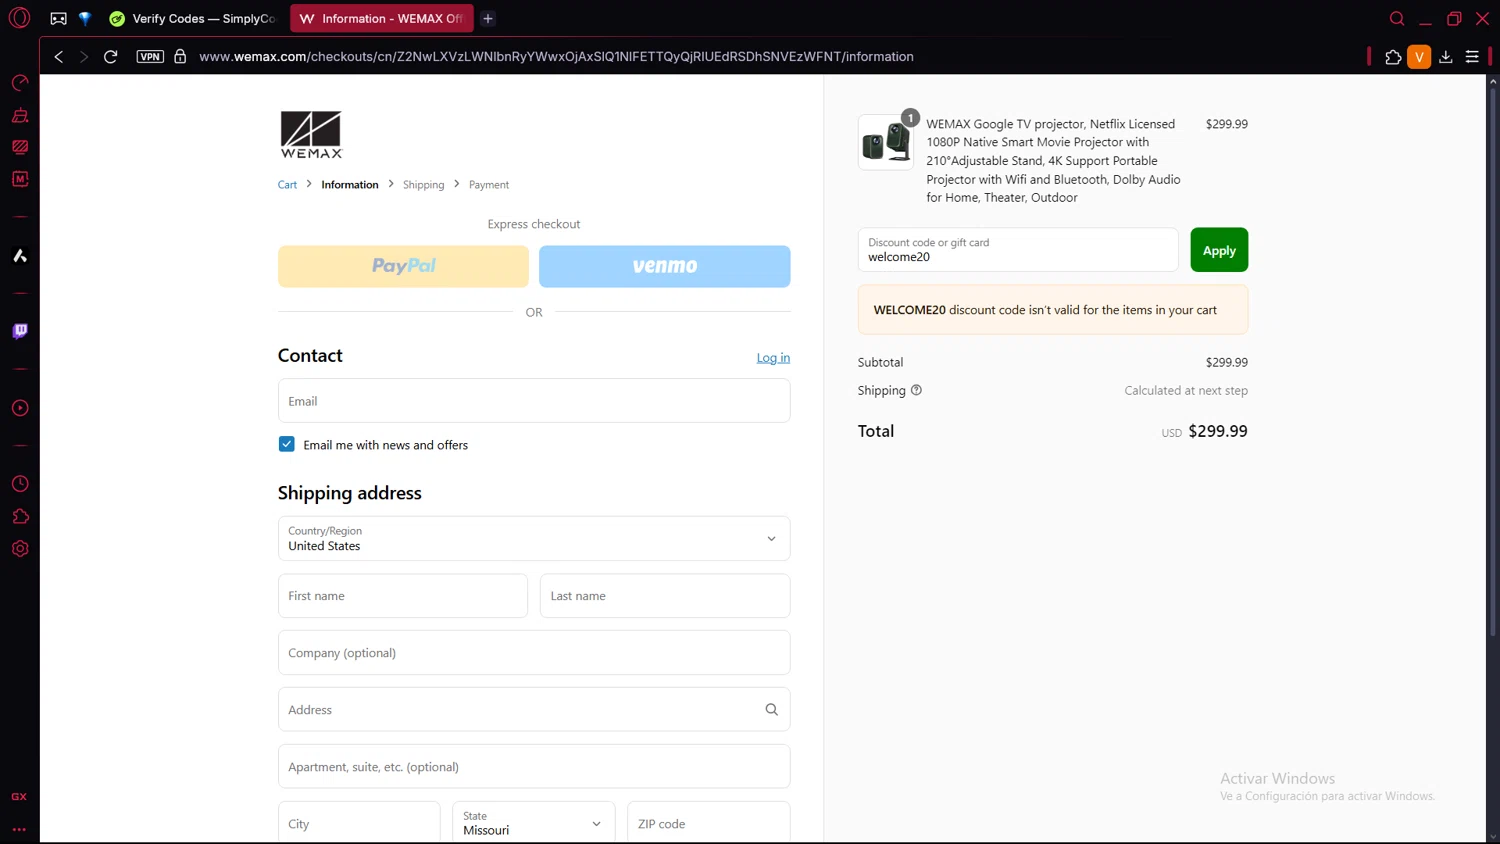Toggle the VPN badge in address bar

click(x=150, y=57)
